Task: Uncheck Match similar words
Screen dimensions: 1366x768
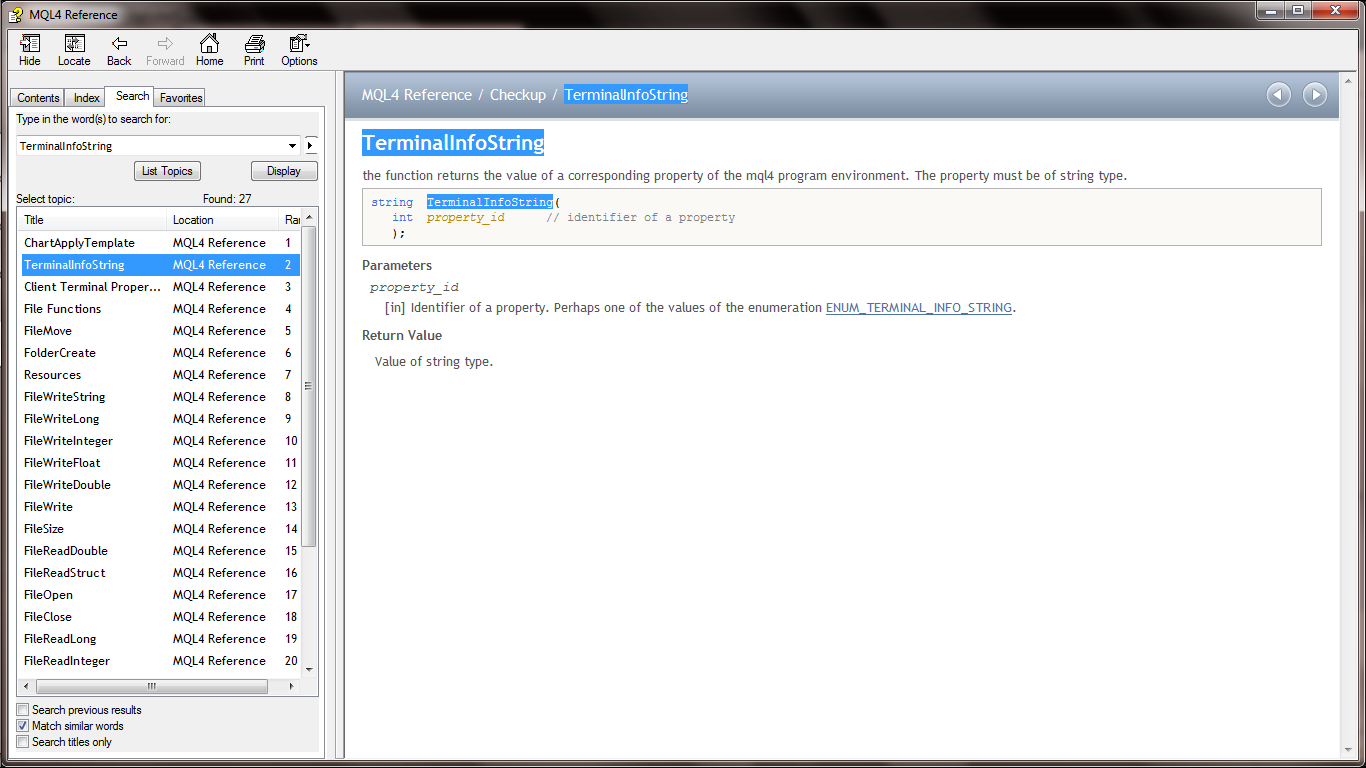Action: [23, 726]
